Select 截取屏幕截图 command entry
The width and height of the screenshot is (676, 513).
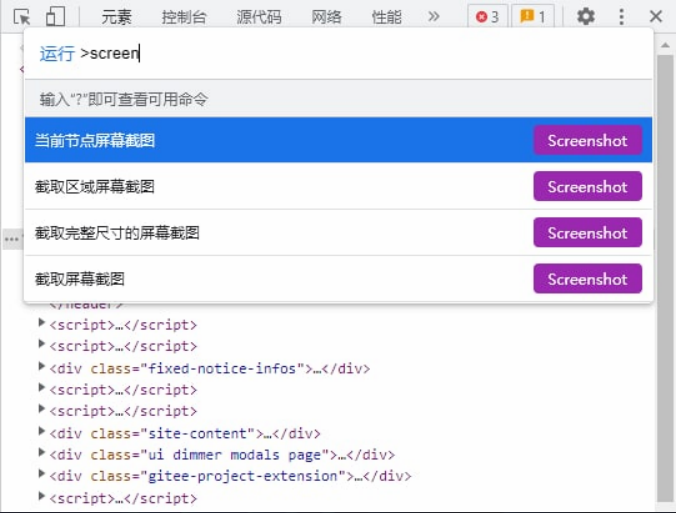(80, 279)
